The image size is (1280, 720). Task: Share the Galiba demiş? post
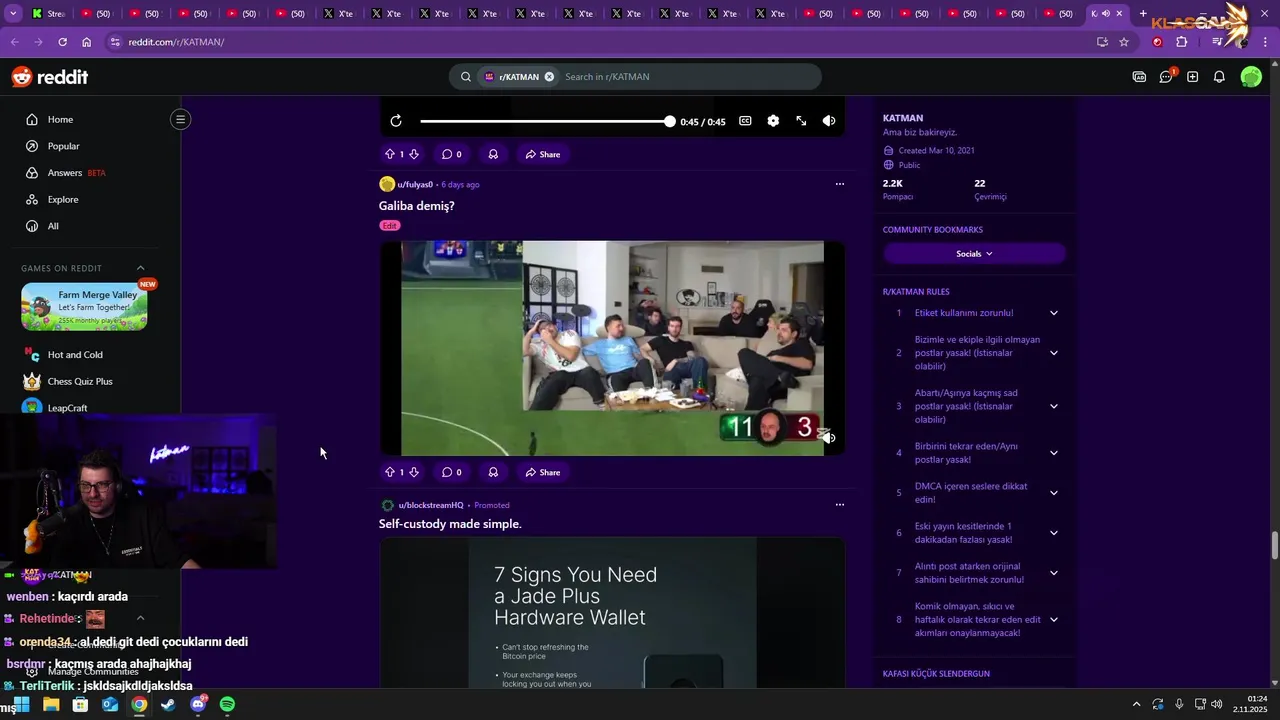coord(543,472)
